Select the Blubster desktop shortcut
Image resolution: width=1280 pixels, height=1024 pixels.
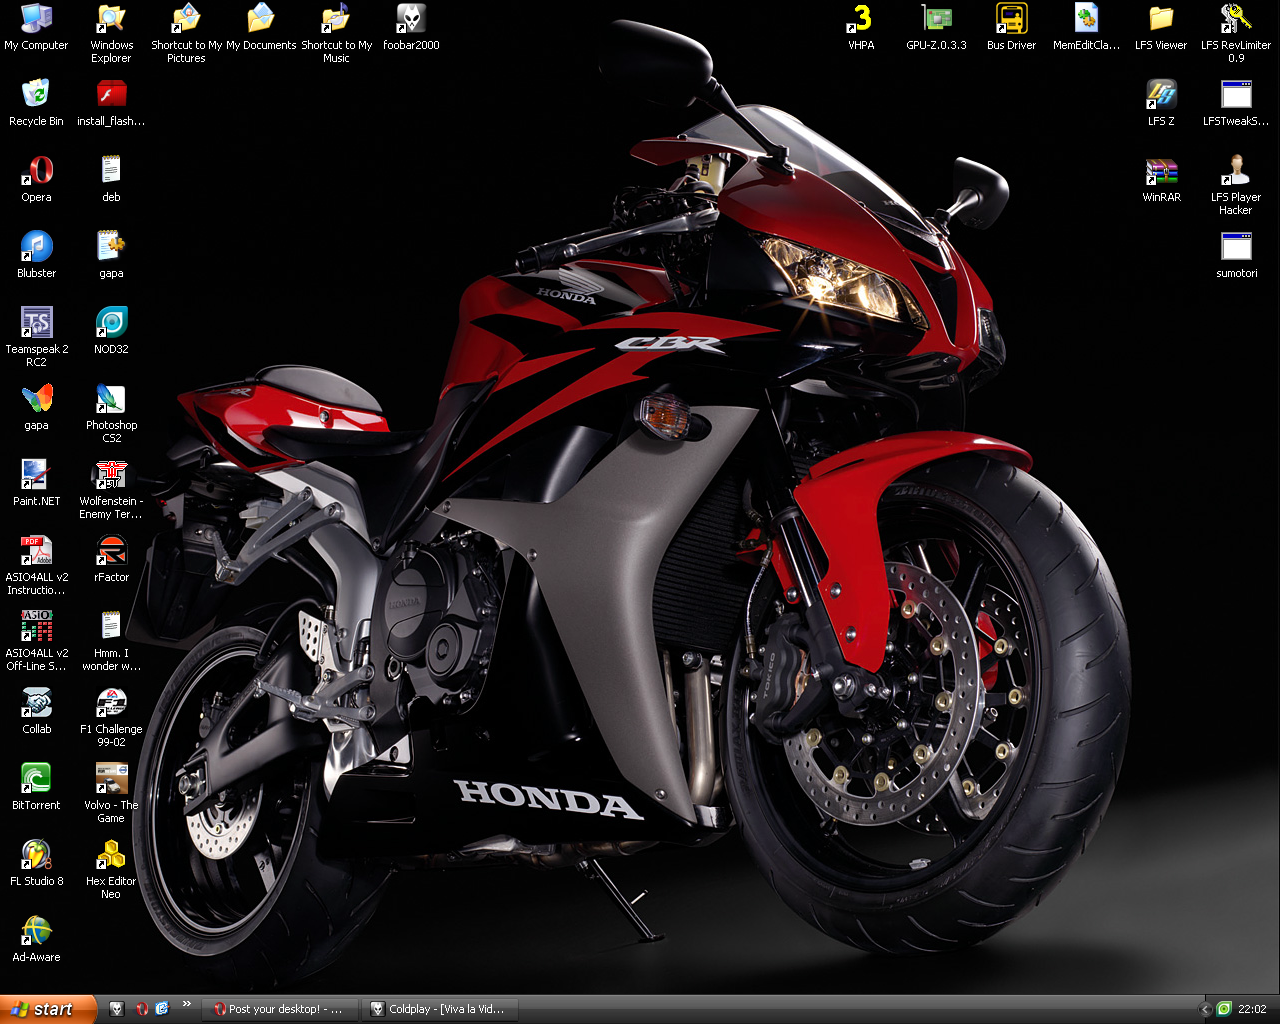click(36, 256)
